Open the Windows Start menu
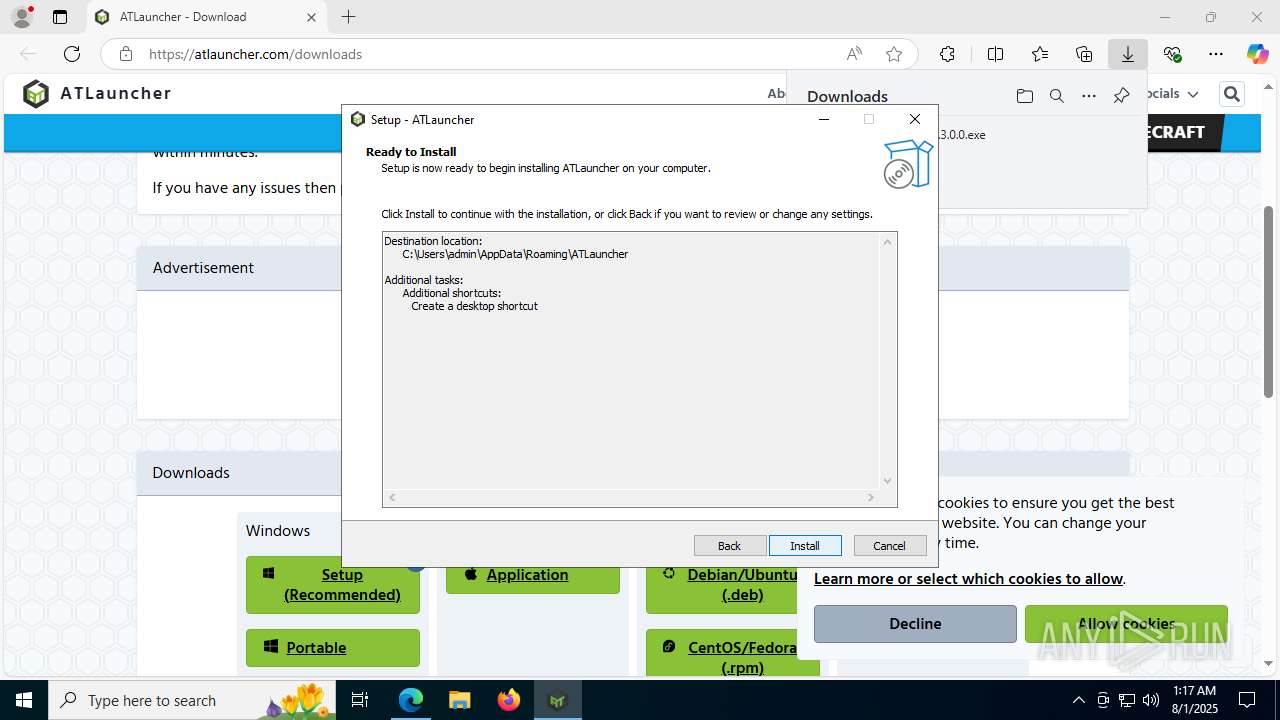 click(x=23, y=700)
